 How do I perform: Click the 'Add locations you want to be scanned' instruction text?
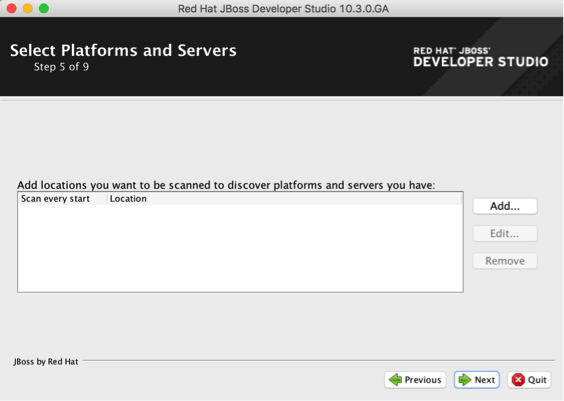[226, 185]
